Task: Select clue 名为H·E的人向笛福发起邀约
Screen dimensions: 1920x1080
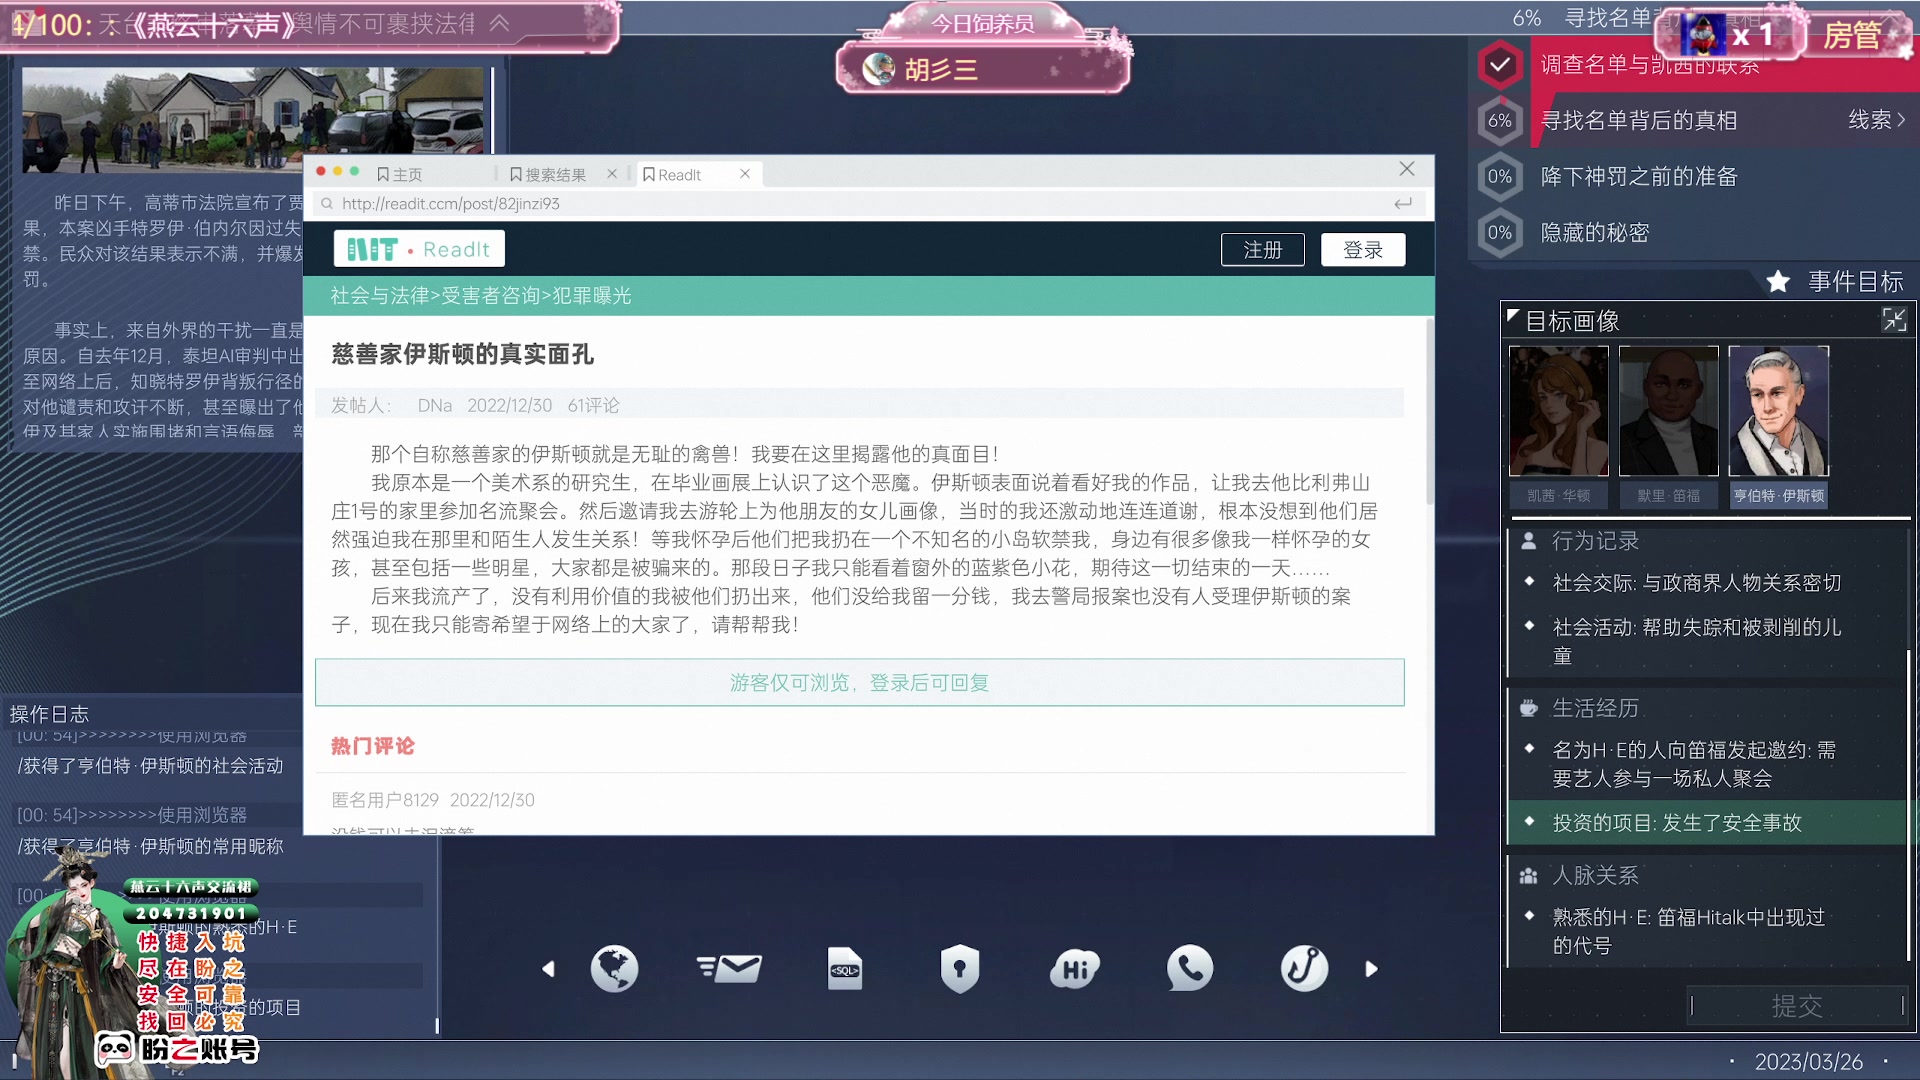Action: point(1697,764)
